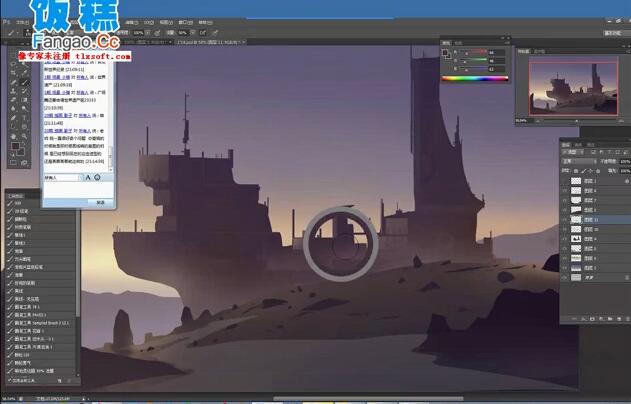Click the foreground color swatch in the toolbox
This screenshot has height=404, width=631.
coord(15,146)
